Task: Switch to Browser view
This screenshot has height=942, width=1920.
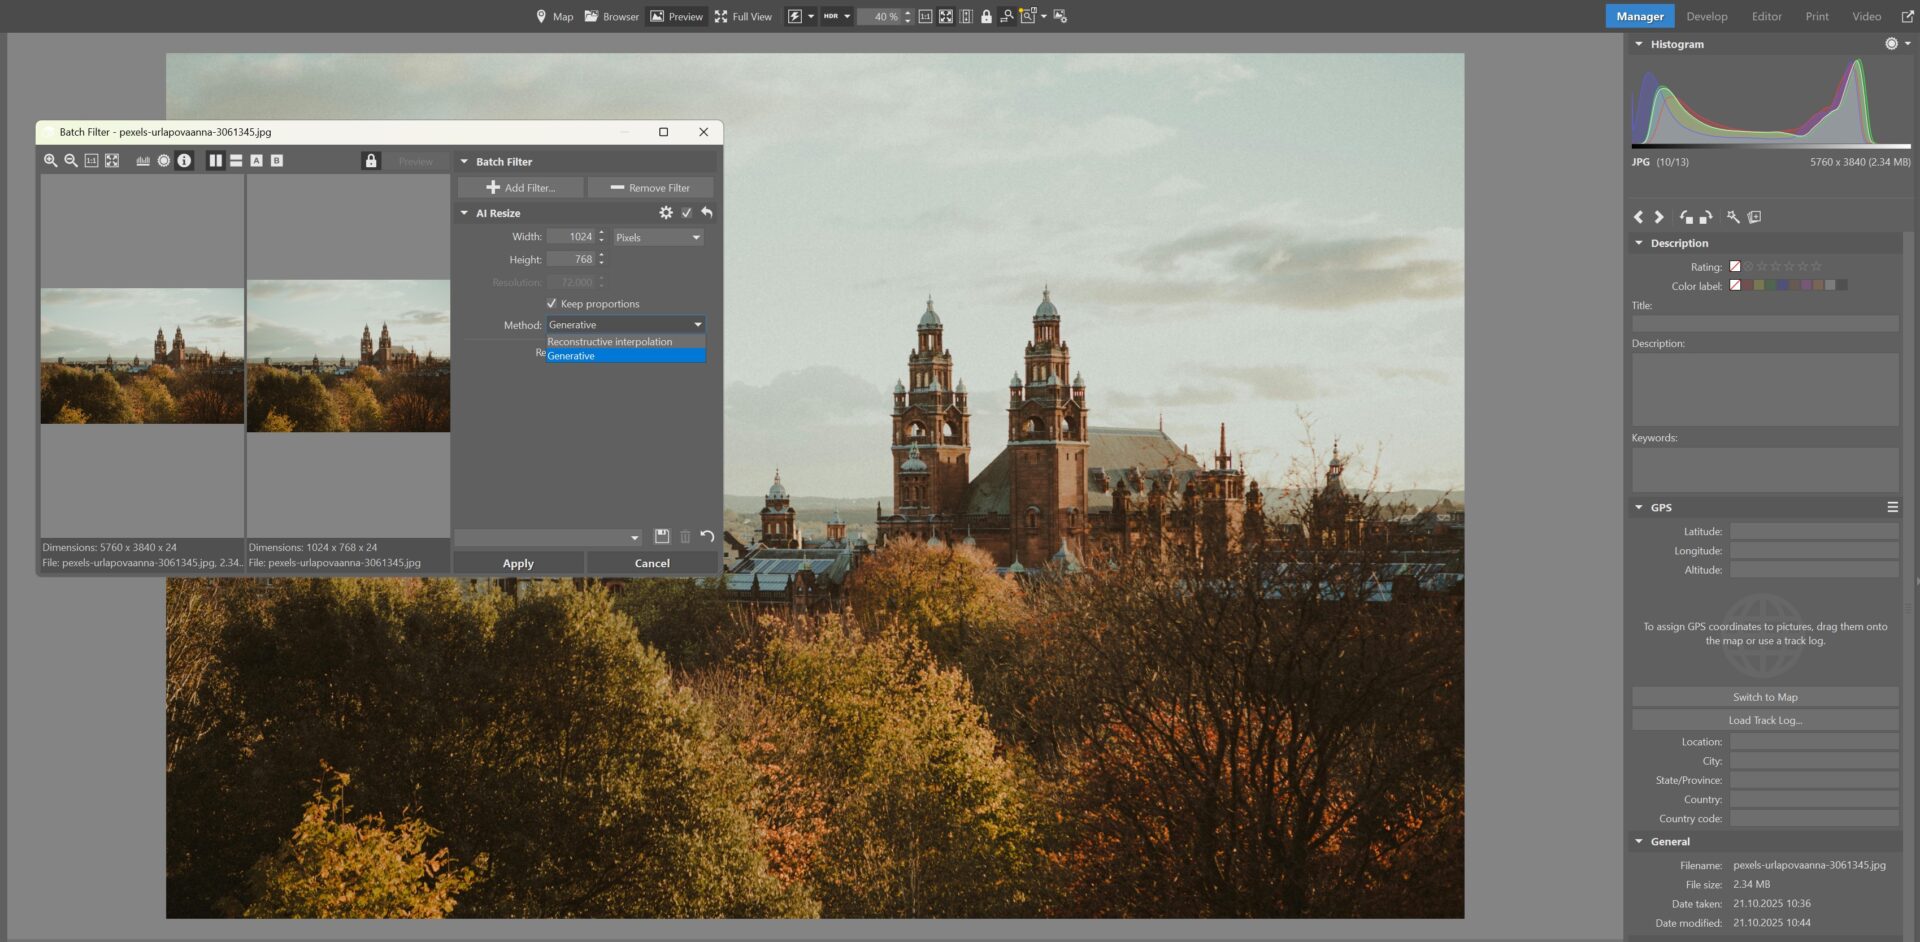Action: pyautogui.click(x=612, y=16)
